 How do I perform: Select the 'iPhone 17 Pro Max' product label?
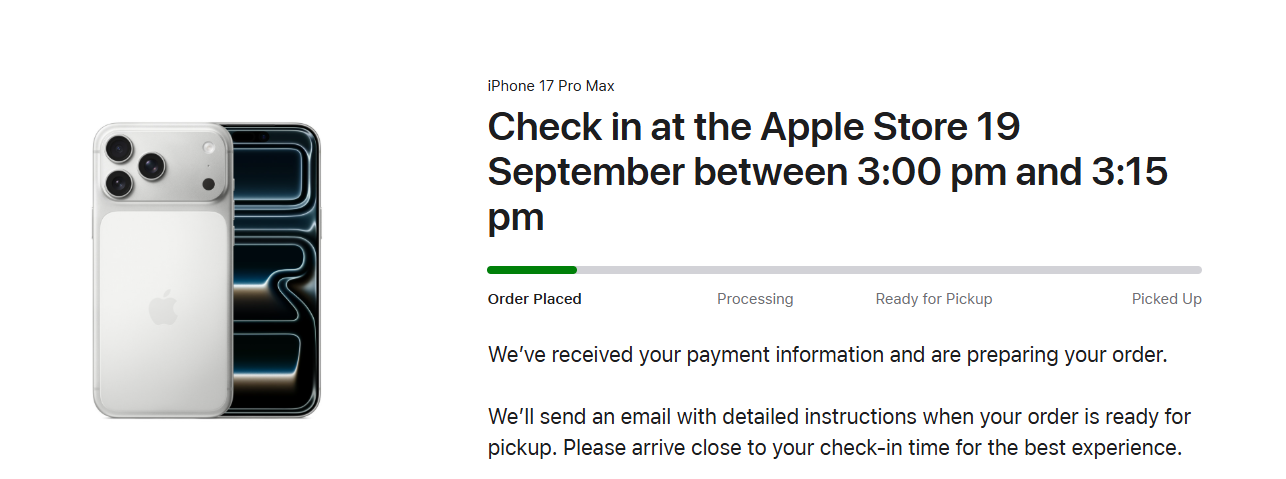point(551,86)
